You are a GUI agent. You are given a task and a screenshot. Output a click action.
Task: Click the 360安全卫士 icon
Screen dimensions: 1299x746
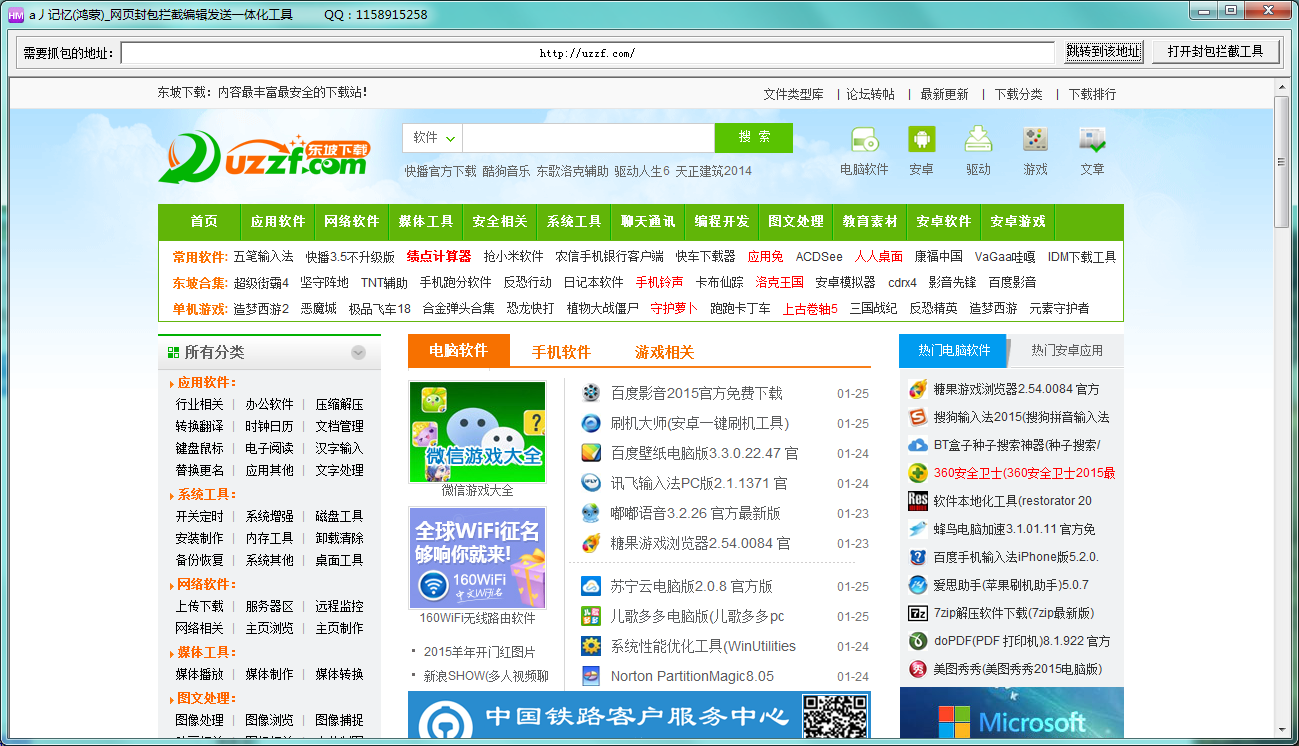click(918, 473)
